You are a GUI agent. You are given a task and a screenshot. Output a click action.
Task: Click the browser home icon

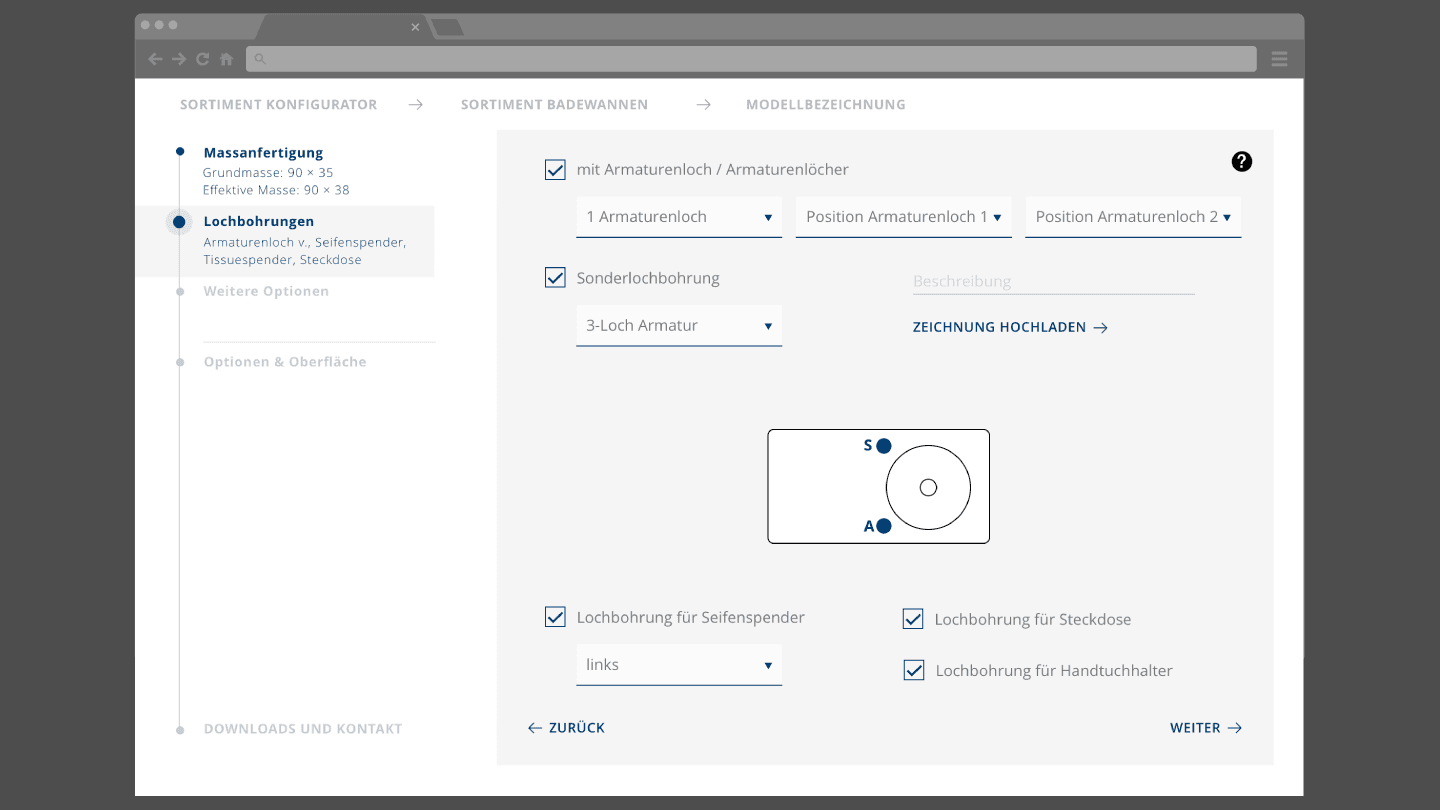pos(227,59)
